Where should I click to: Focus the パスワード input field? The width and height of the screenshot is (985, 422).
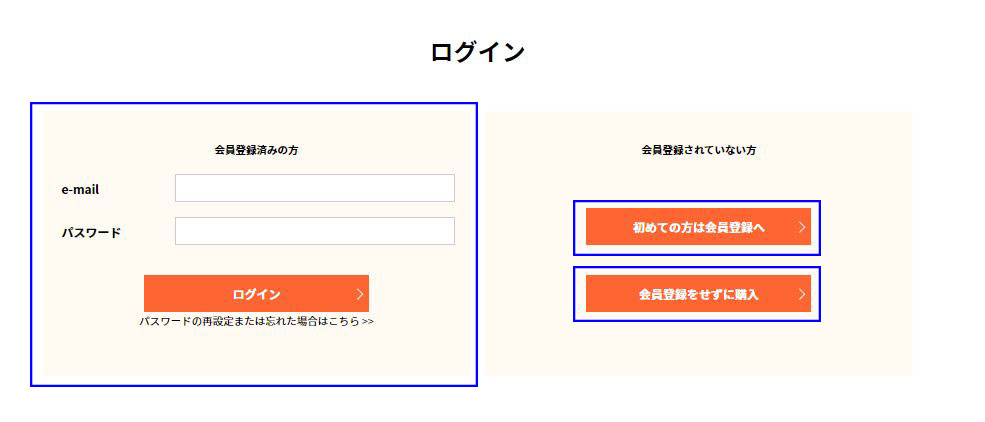tap(315, 230)
